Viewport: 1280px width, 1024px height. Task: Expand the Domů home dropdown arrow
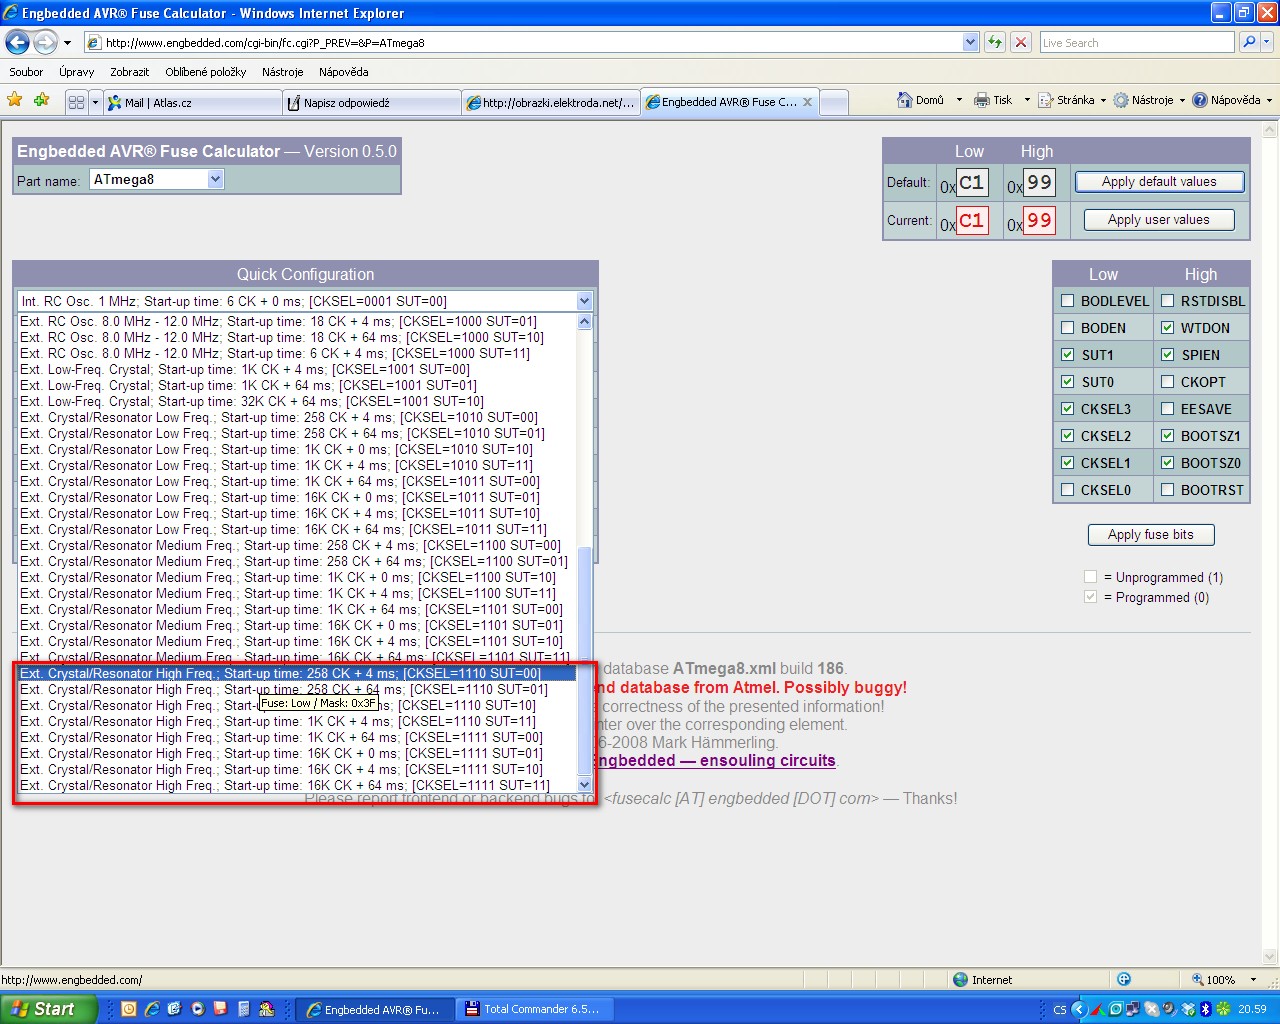tap(959, 100)
